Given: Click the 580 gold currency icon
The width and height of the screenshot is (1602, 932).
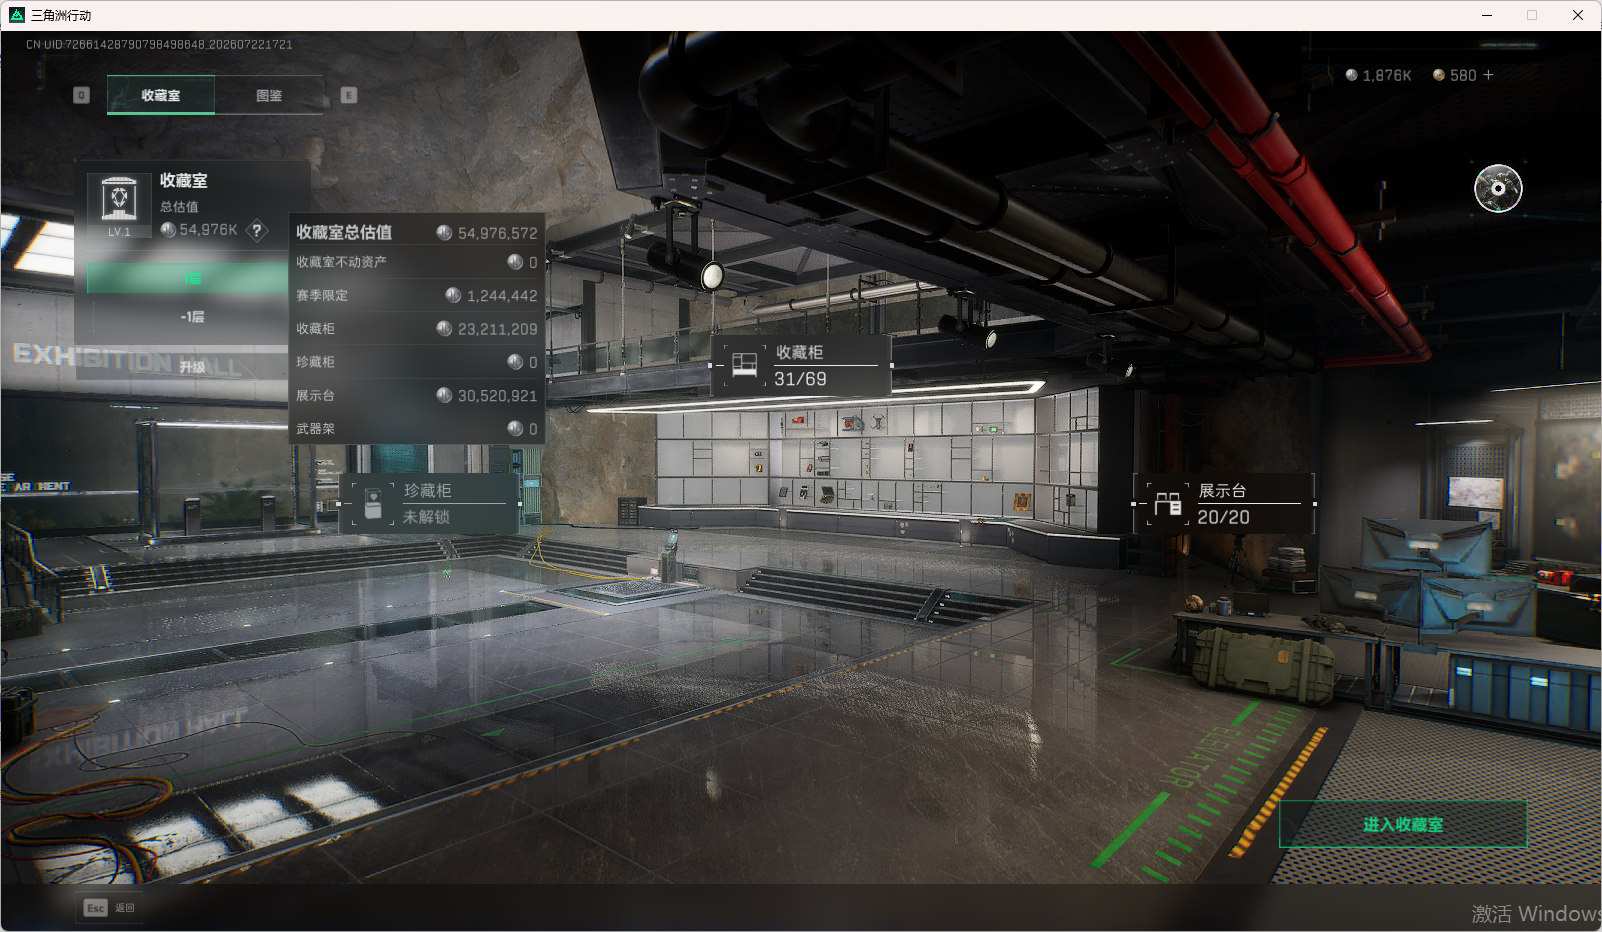Looking at the screenshot, I should click(x=1439, y=75).
